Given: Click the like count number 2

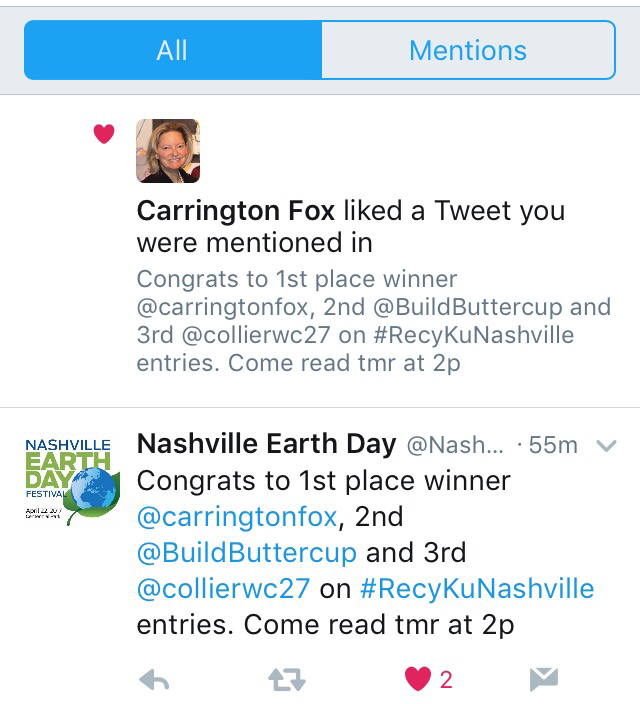Looking at the screenshot, I should click(x=446, y=680).
